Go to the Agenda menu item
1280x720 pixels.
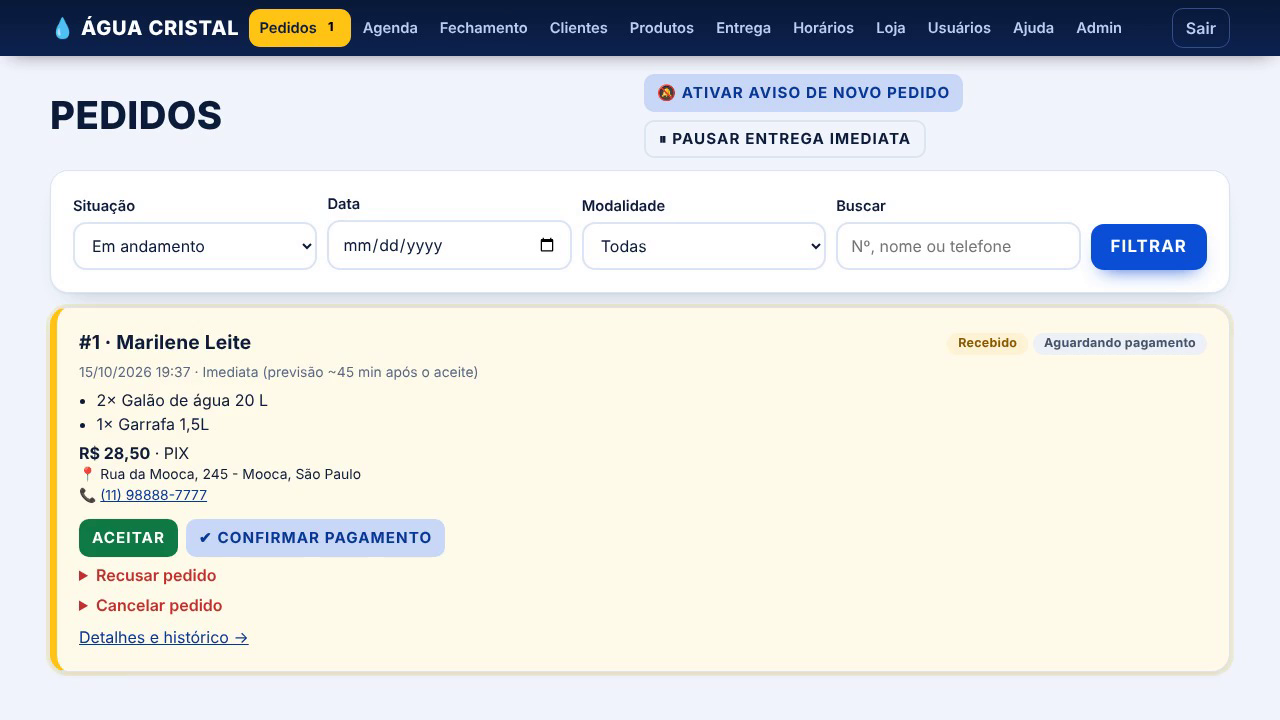390,28
